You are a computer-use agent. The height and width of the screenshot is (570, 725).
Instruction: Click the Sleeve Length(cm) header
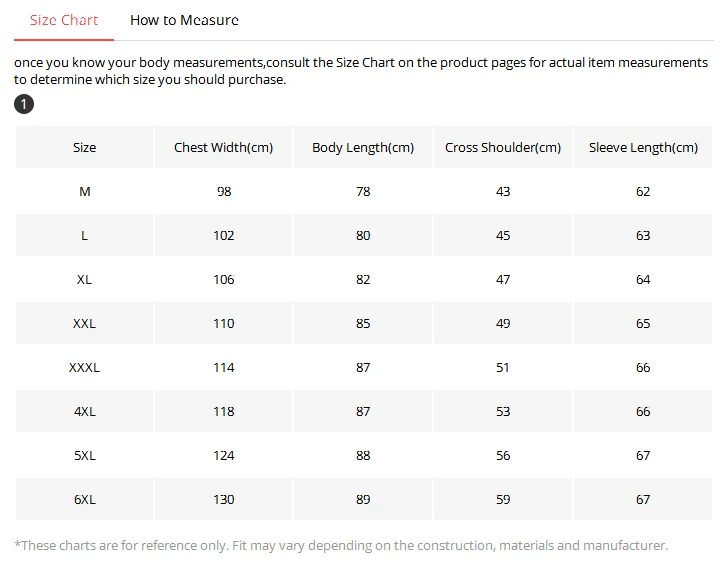(643, 147)
